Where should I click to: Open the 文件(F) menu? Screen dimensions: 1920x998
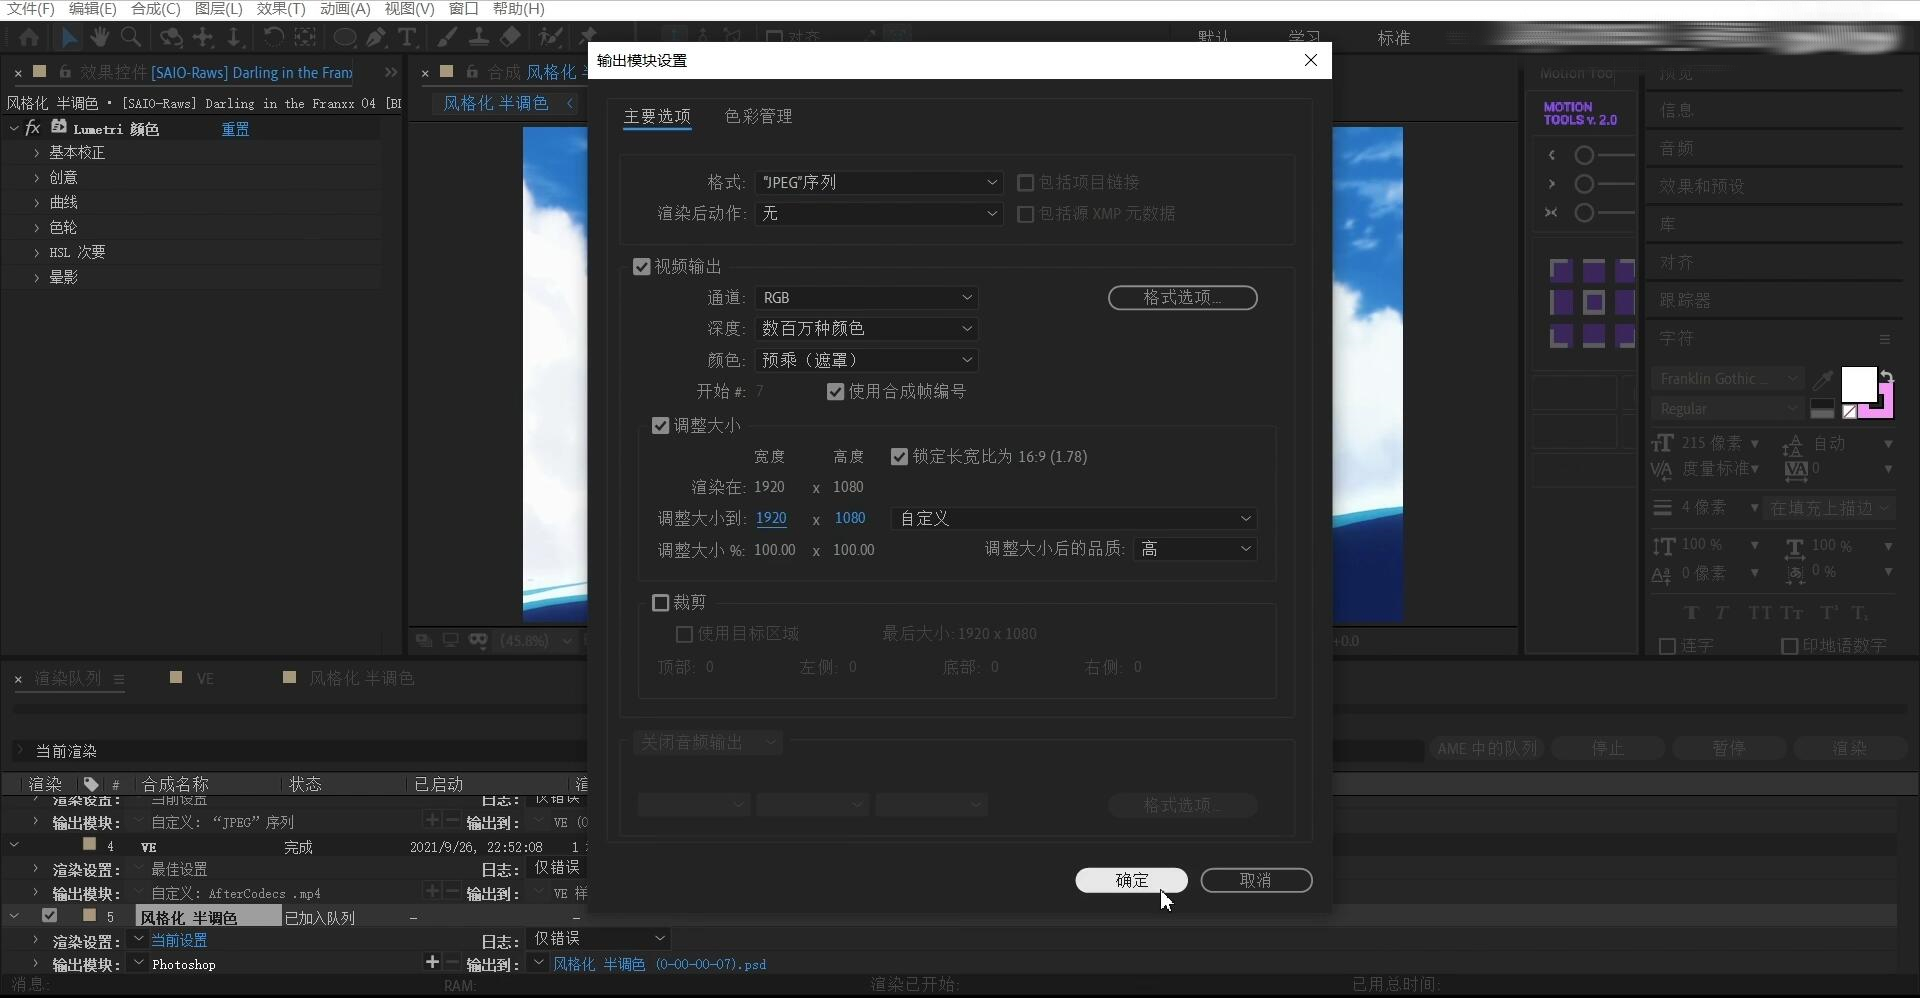[31, 9]
